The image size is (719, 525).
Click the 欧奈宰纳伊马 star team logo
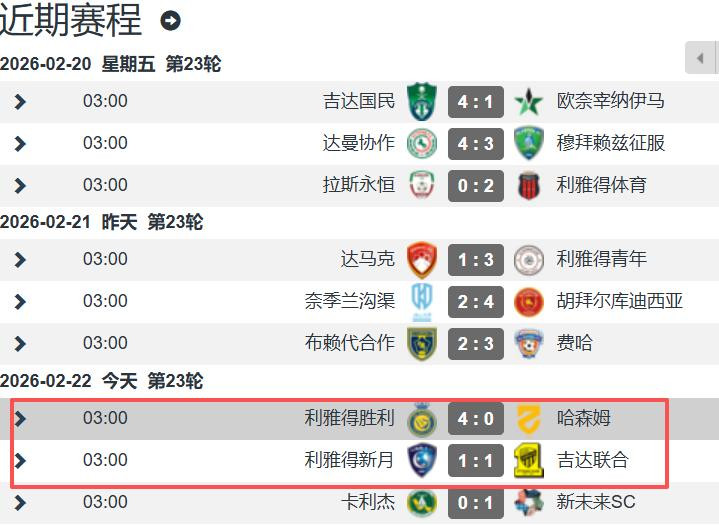[528, 101]
